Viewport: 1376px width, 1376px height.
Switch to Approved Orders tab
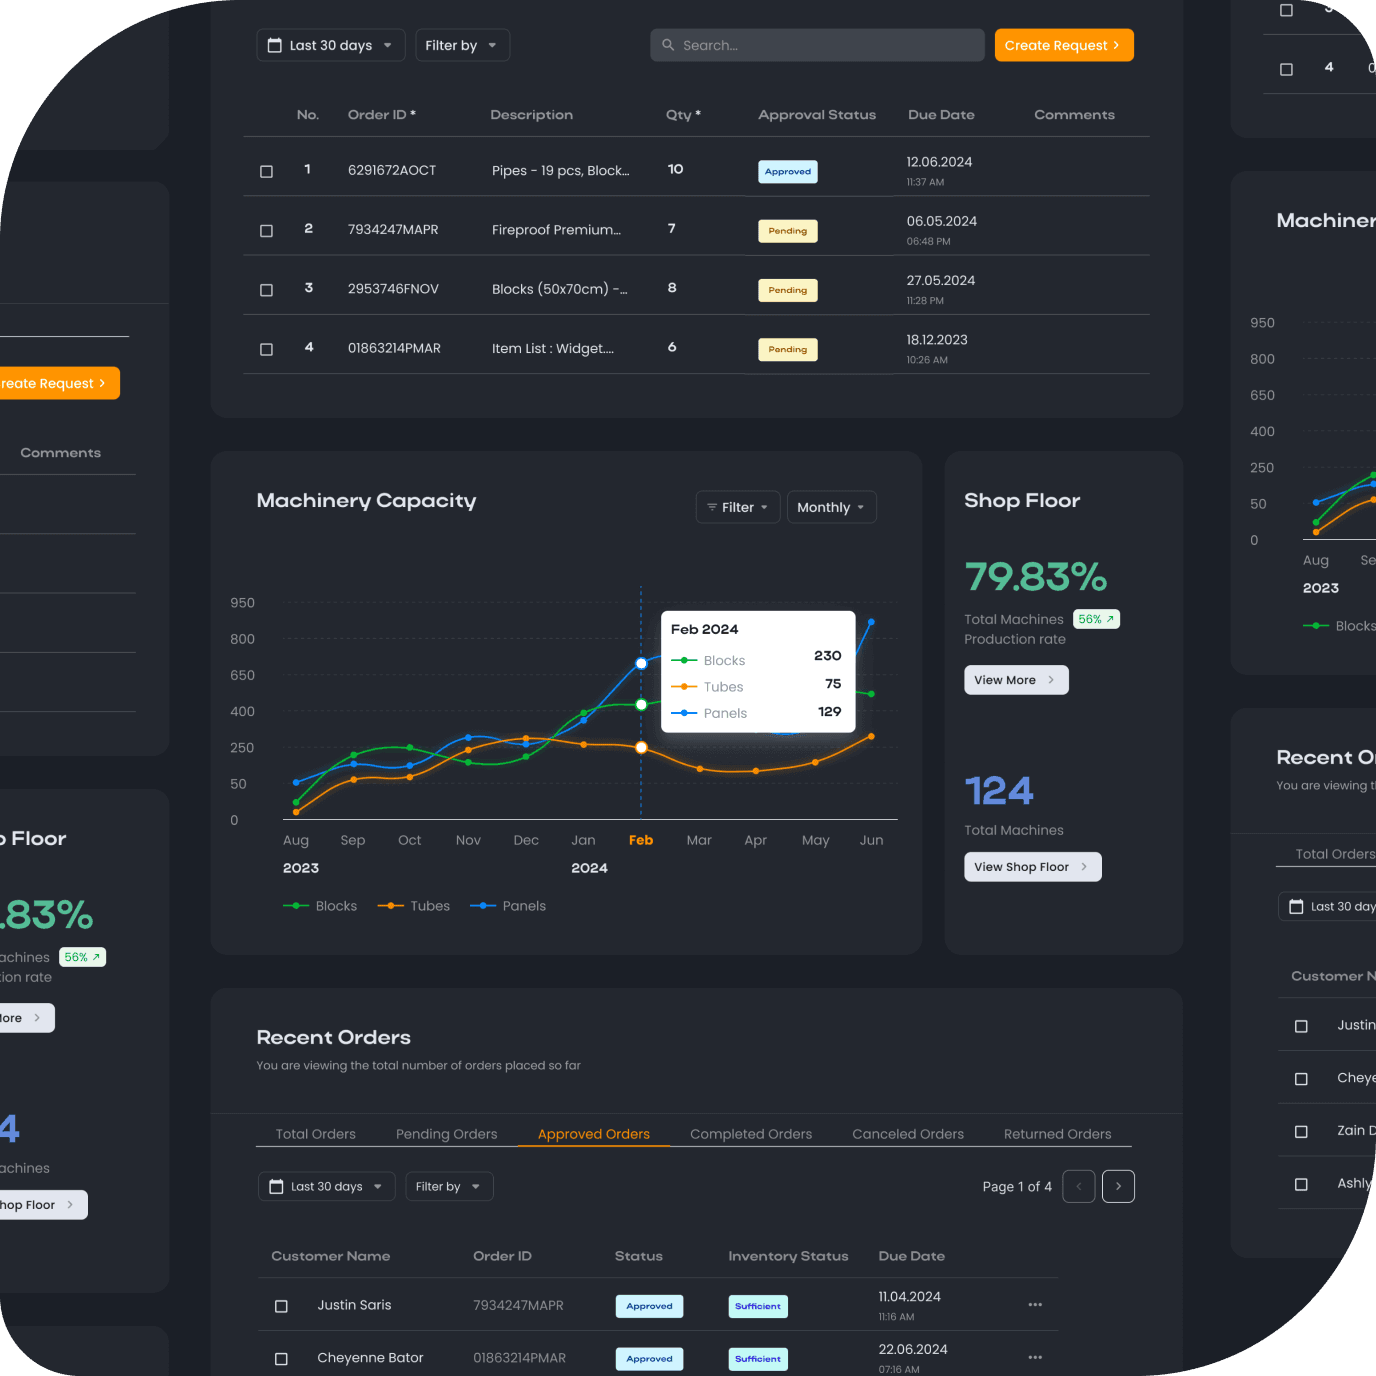[594, 1134]
